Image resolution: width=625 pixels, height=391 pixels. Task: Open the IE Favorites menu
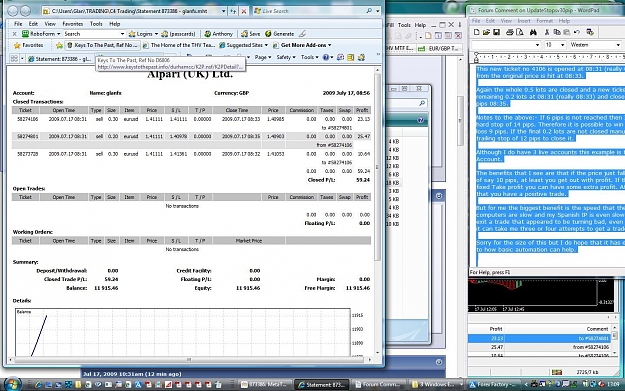(73, 24)
